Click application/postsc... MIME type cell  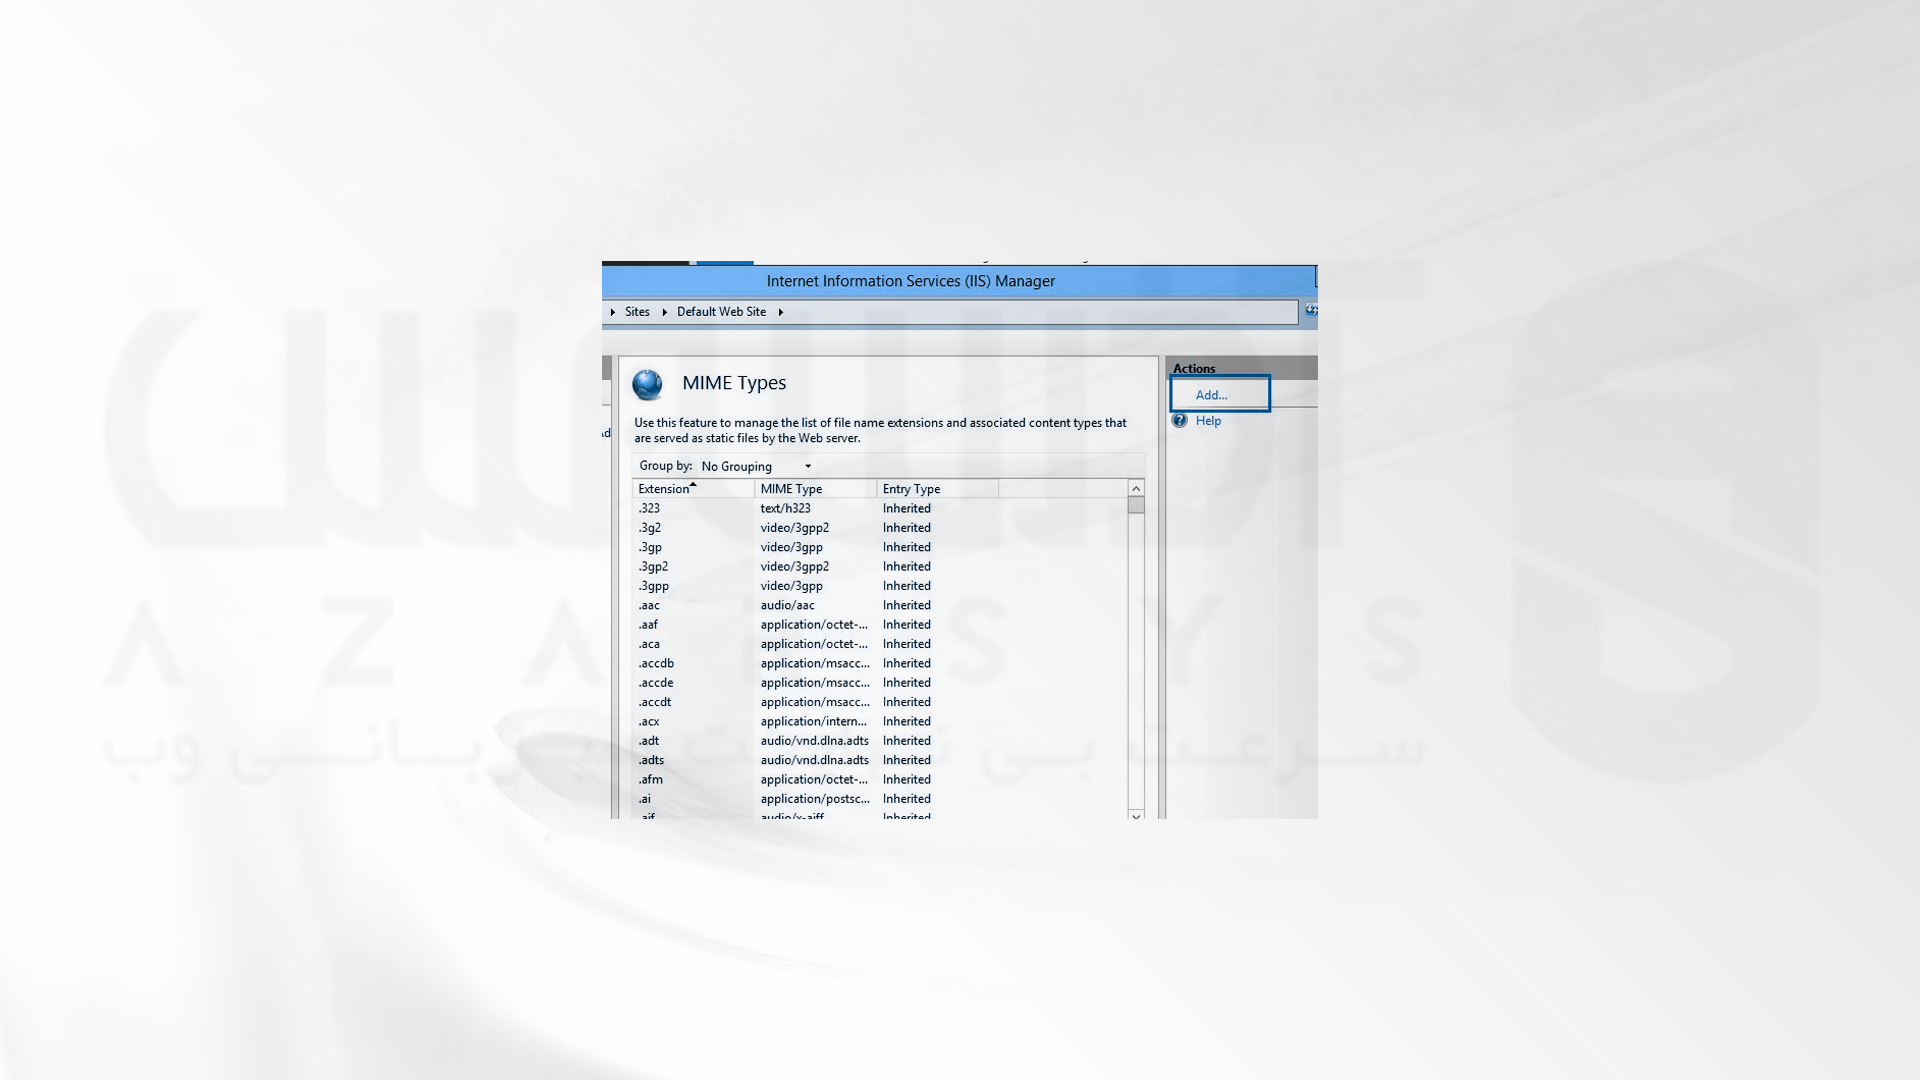(815, 799)
